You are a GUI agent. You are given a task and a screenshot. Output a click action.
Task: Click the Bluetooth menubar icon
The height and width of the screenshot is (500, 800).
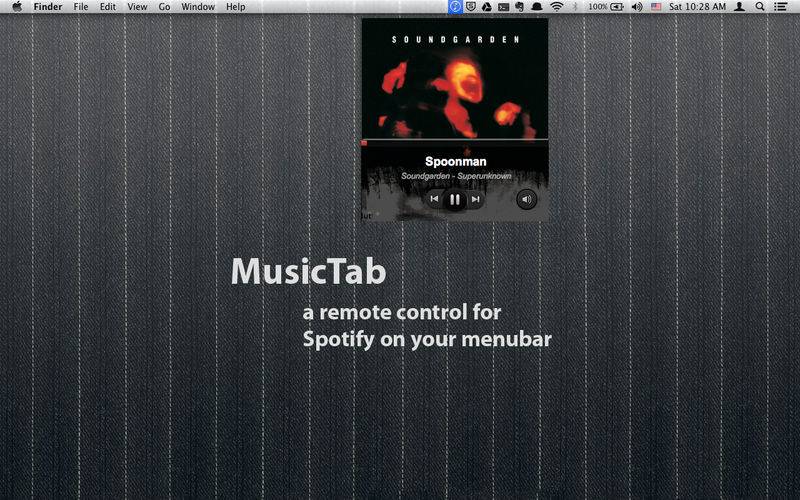(x=575, y=7)
